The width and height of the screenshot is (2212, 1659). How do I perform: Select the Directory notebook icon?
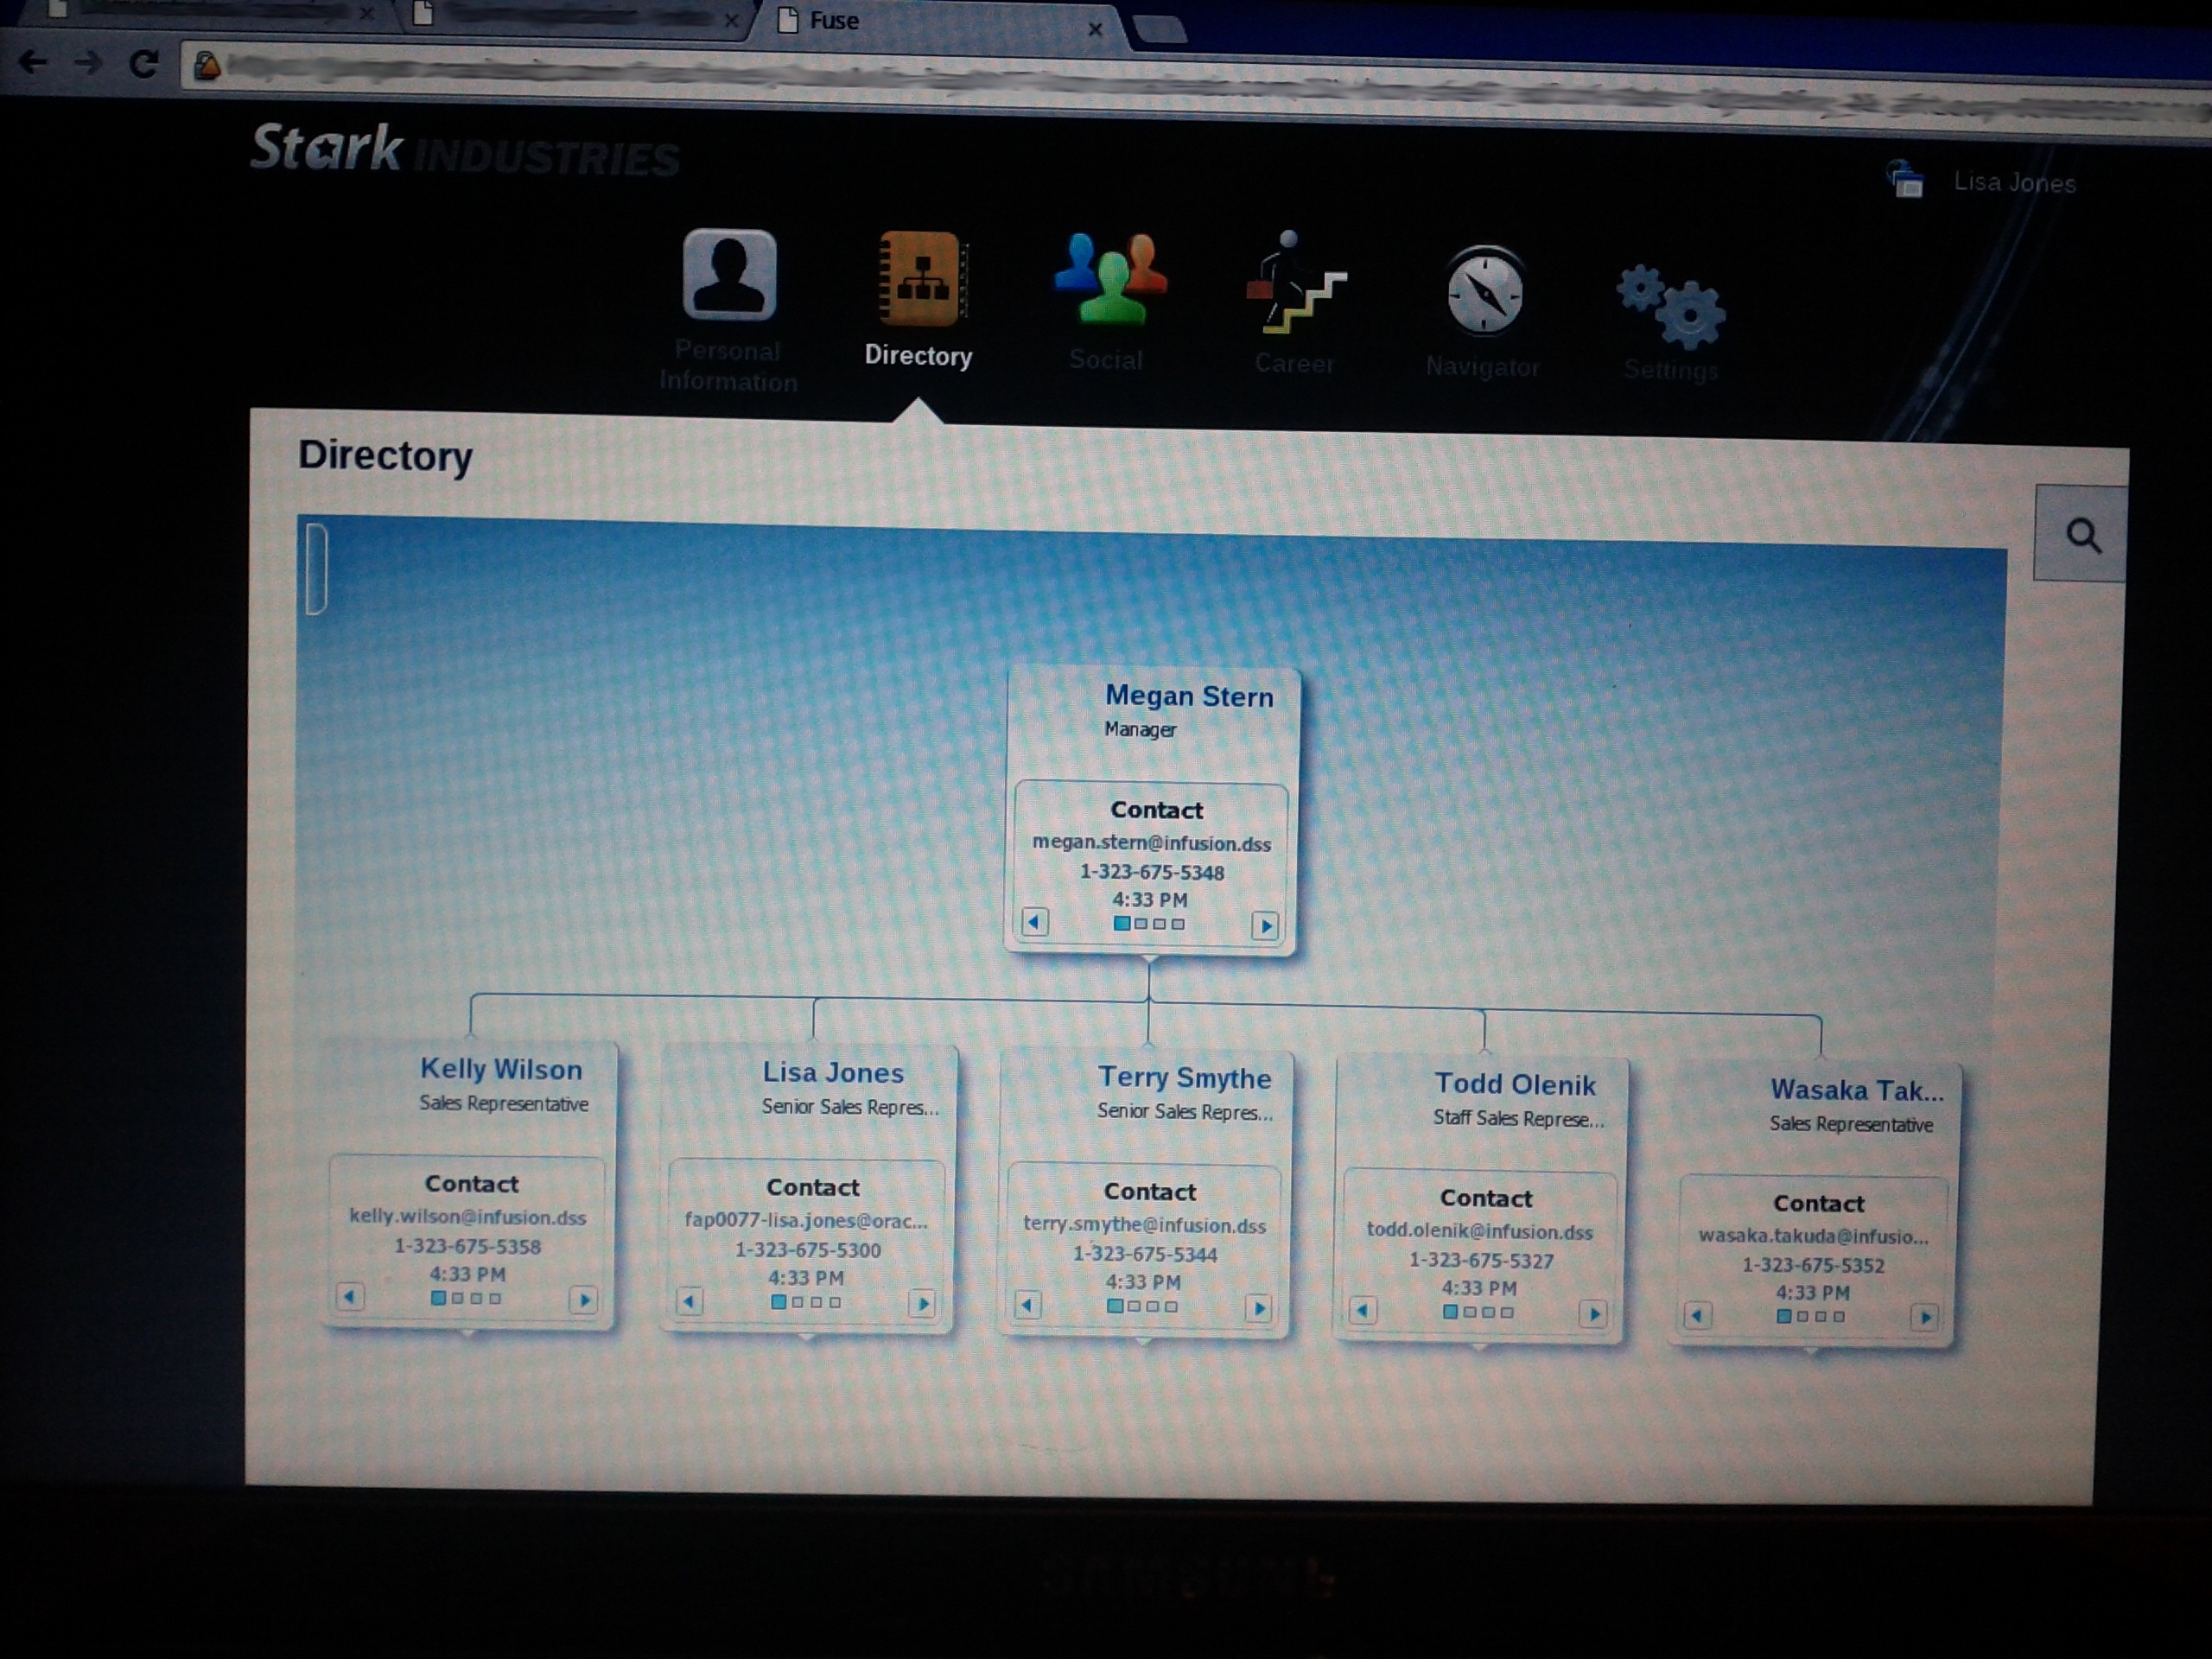922,280
